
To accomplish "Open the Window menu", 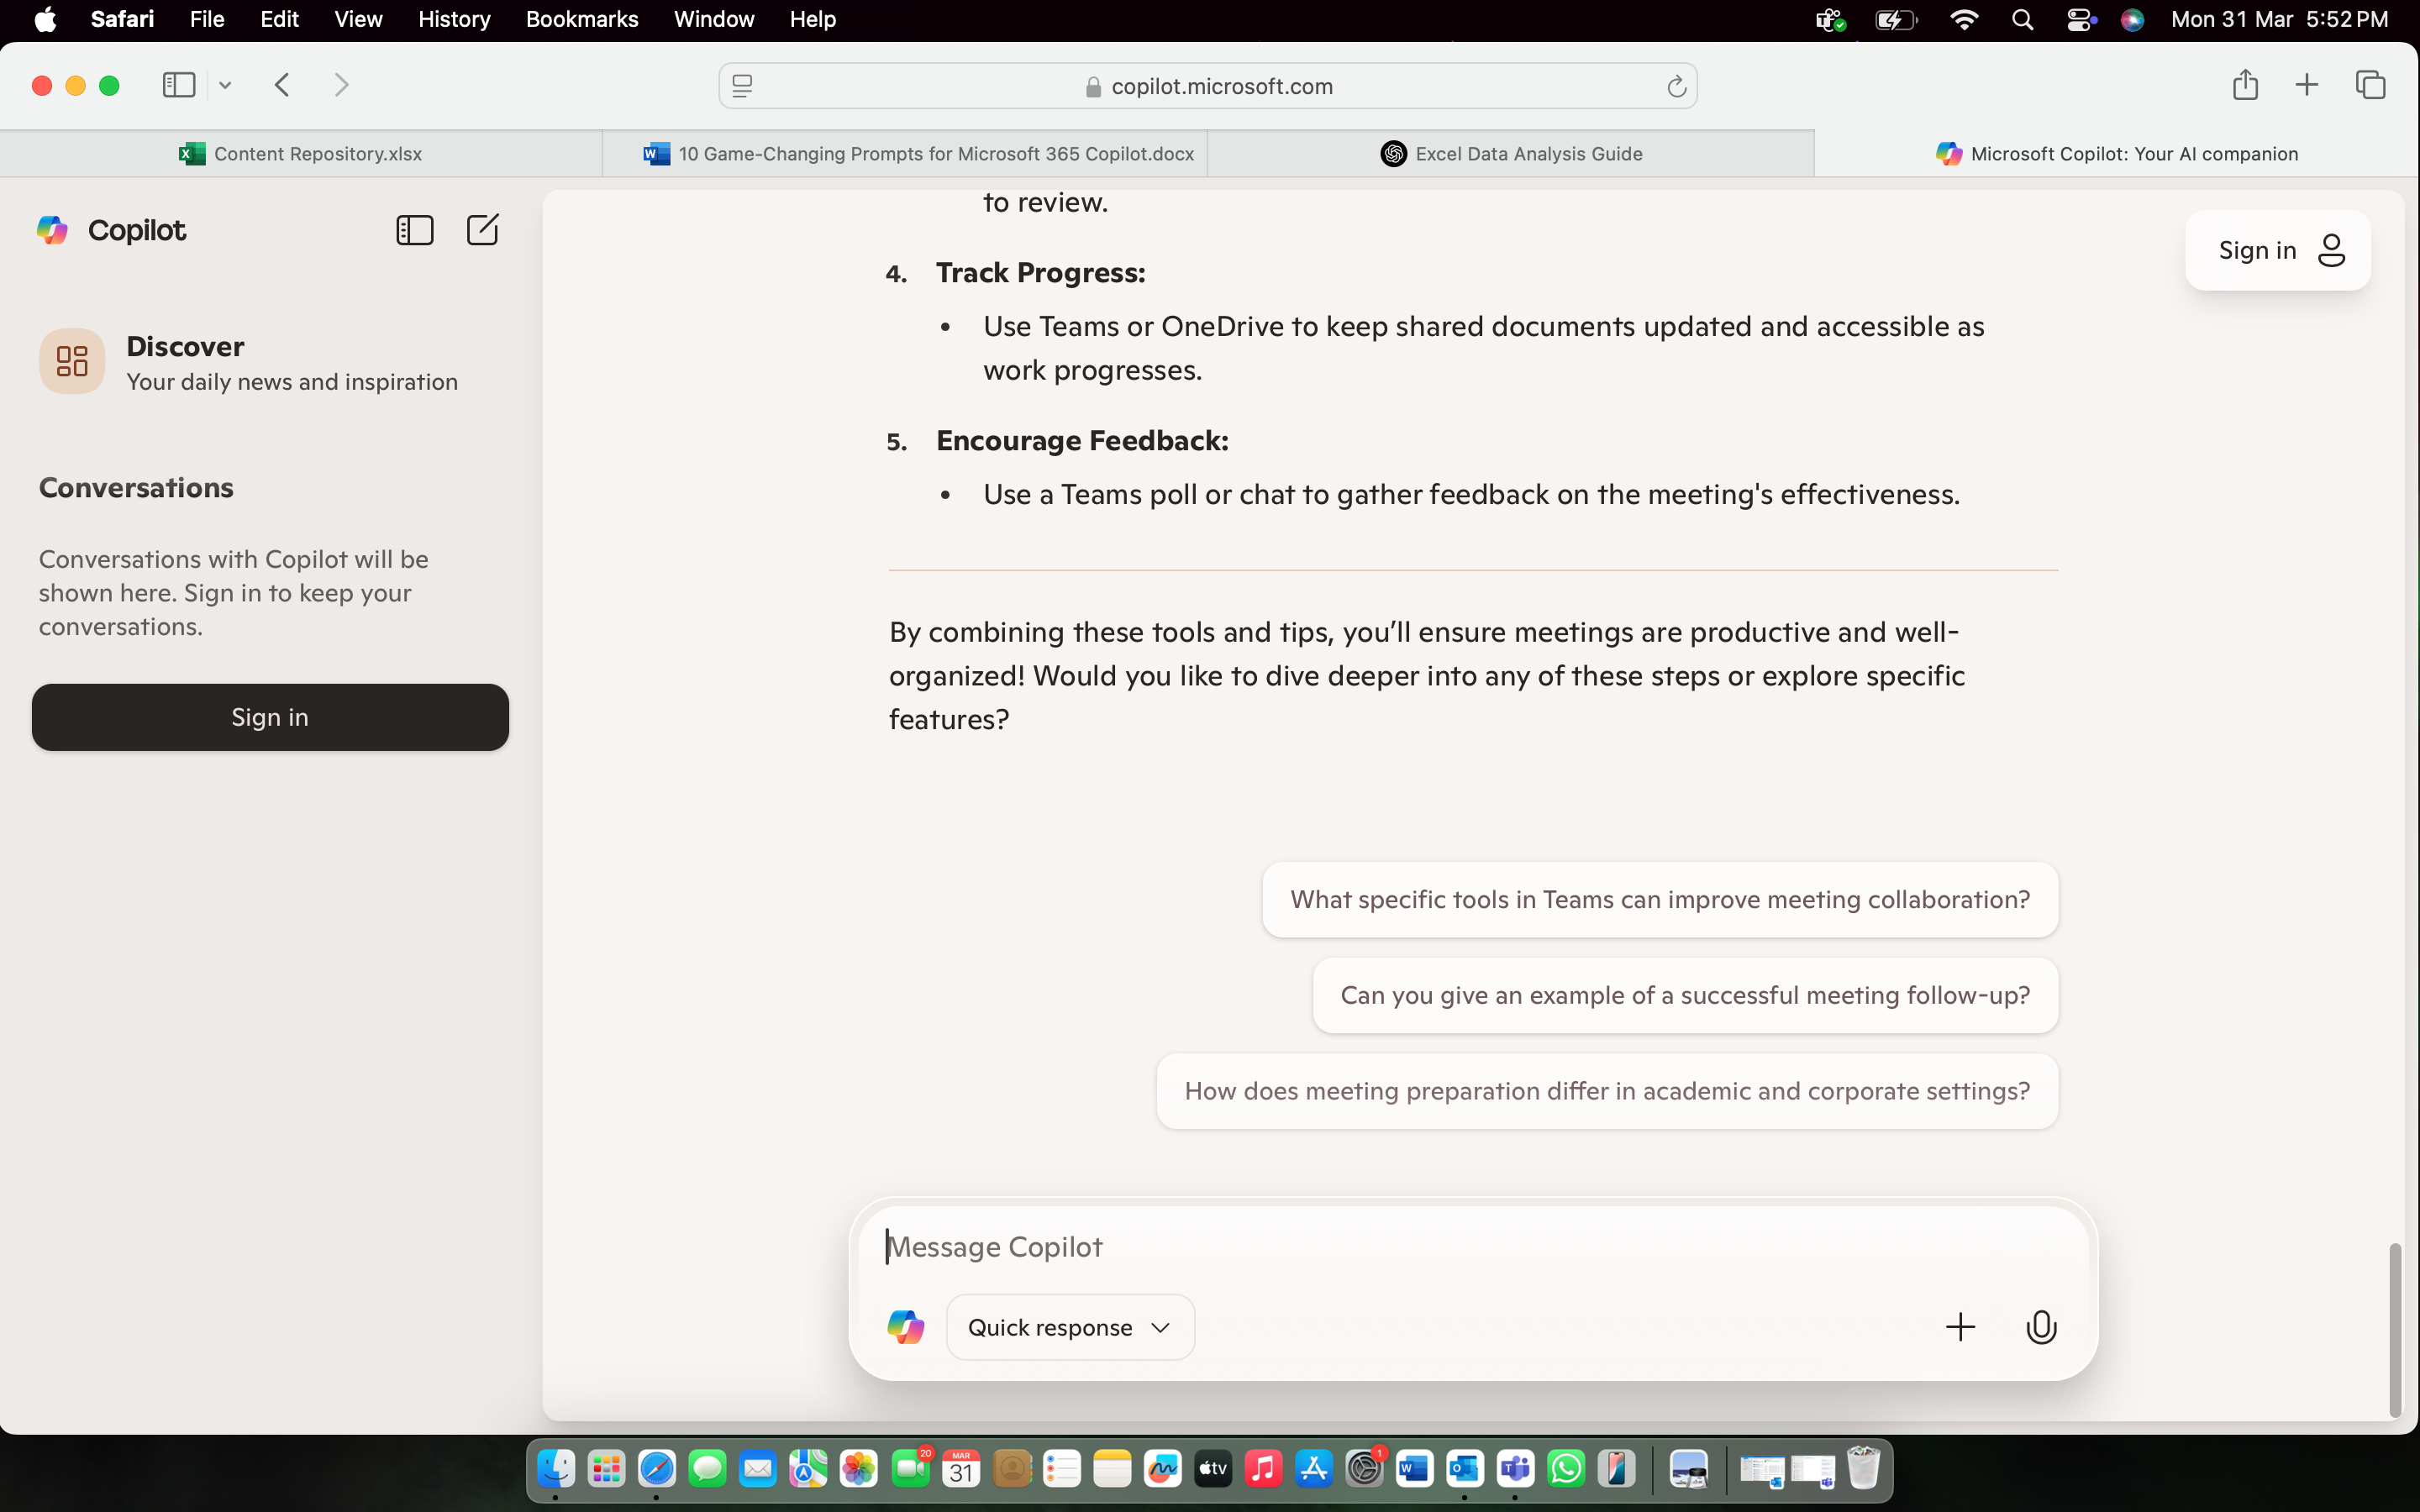I will (x=714, y=20).
